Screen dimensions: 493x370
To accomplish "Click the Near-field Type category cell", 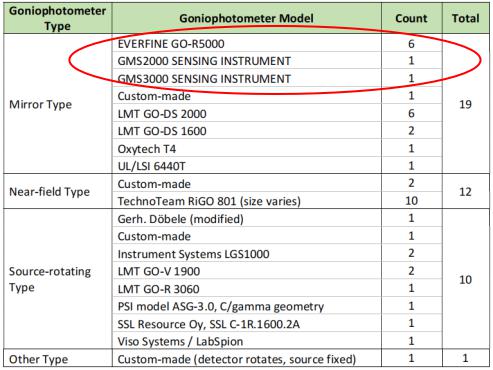I will (58, 192).
